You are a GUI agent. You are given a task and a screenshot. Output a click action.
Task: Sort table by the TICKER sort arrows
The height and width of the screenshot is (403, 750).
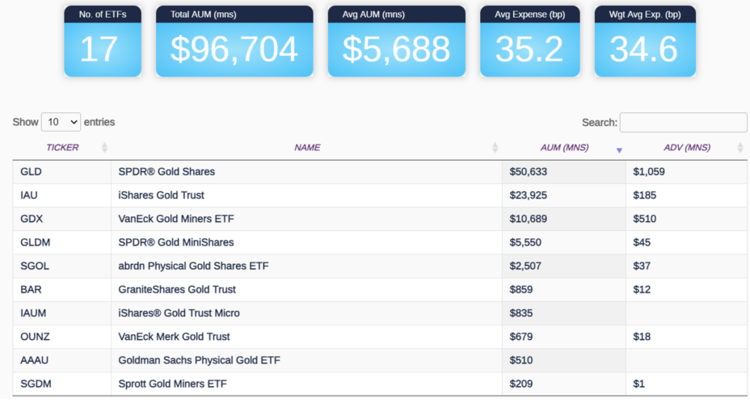104,148
